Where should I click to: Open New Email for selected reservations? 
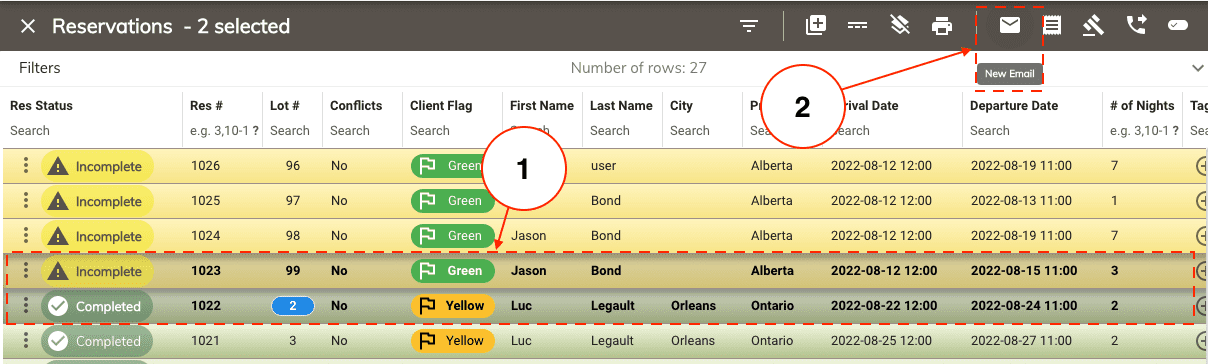(x=1010, y=27)
